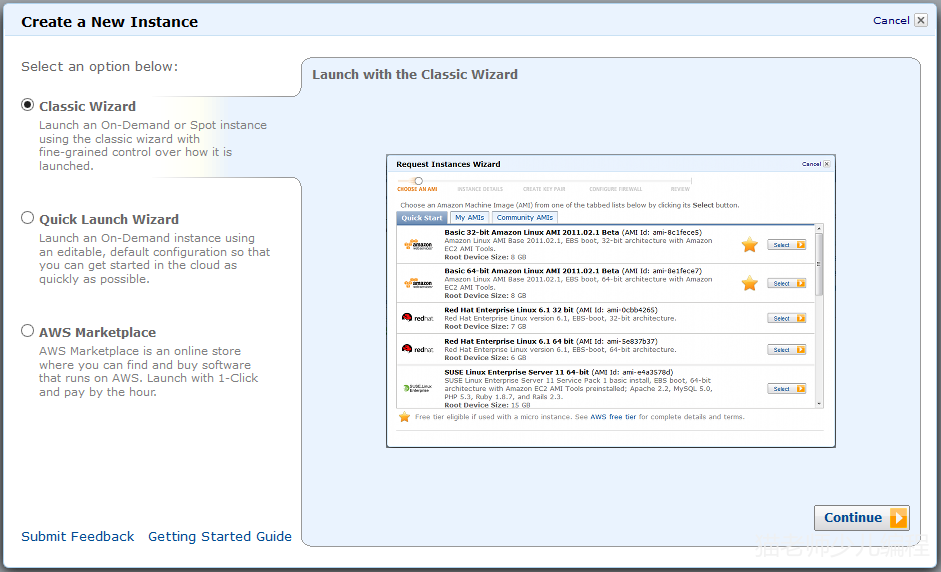Click the Amazon Web Services logo on the 32-bit AMI
941x572 pixels.
[417, 245]
